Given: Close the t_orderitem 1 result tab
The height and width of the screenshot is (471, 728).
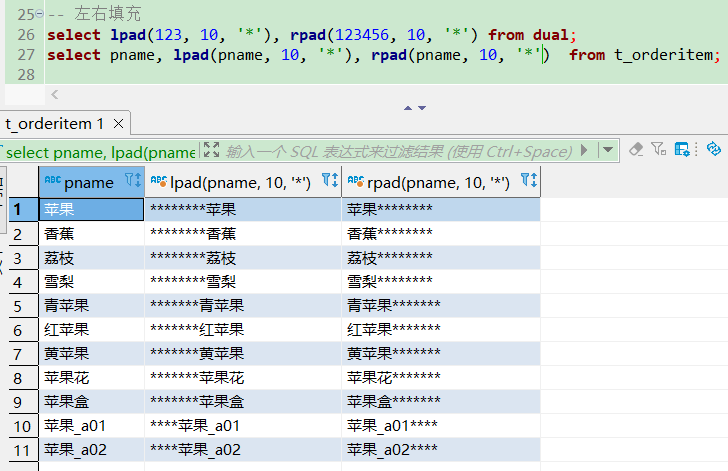Looking at the screenshot, I should 118,124.
